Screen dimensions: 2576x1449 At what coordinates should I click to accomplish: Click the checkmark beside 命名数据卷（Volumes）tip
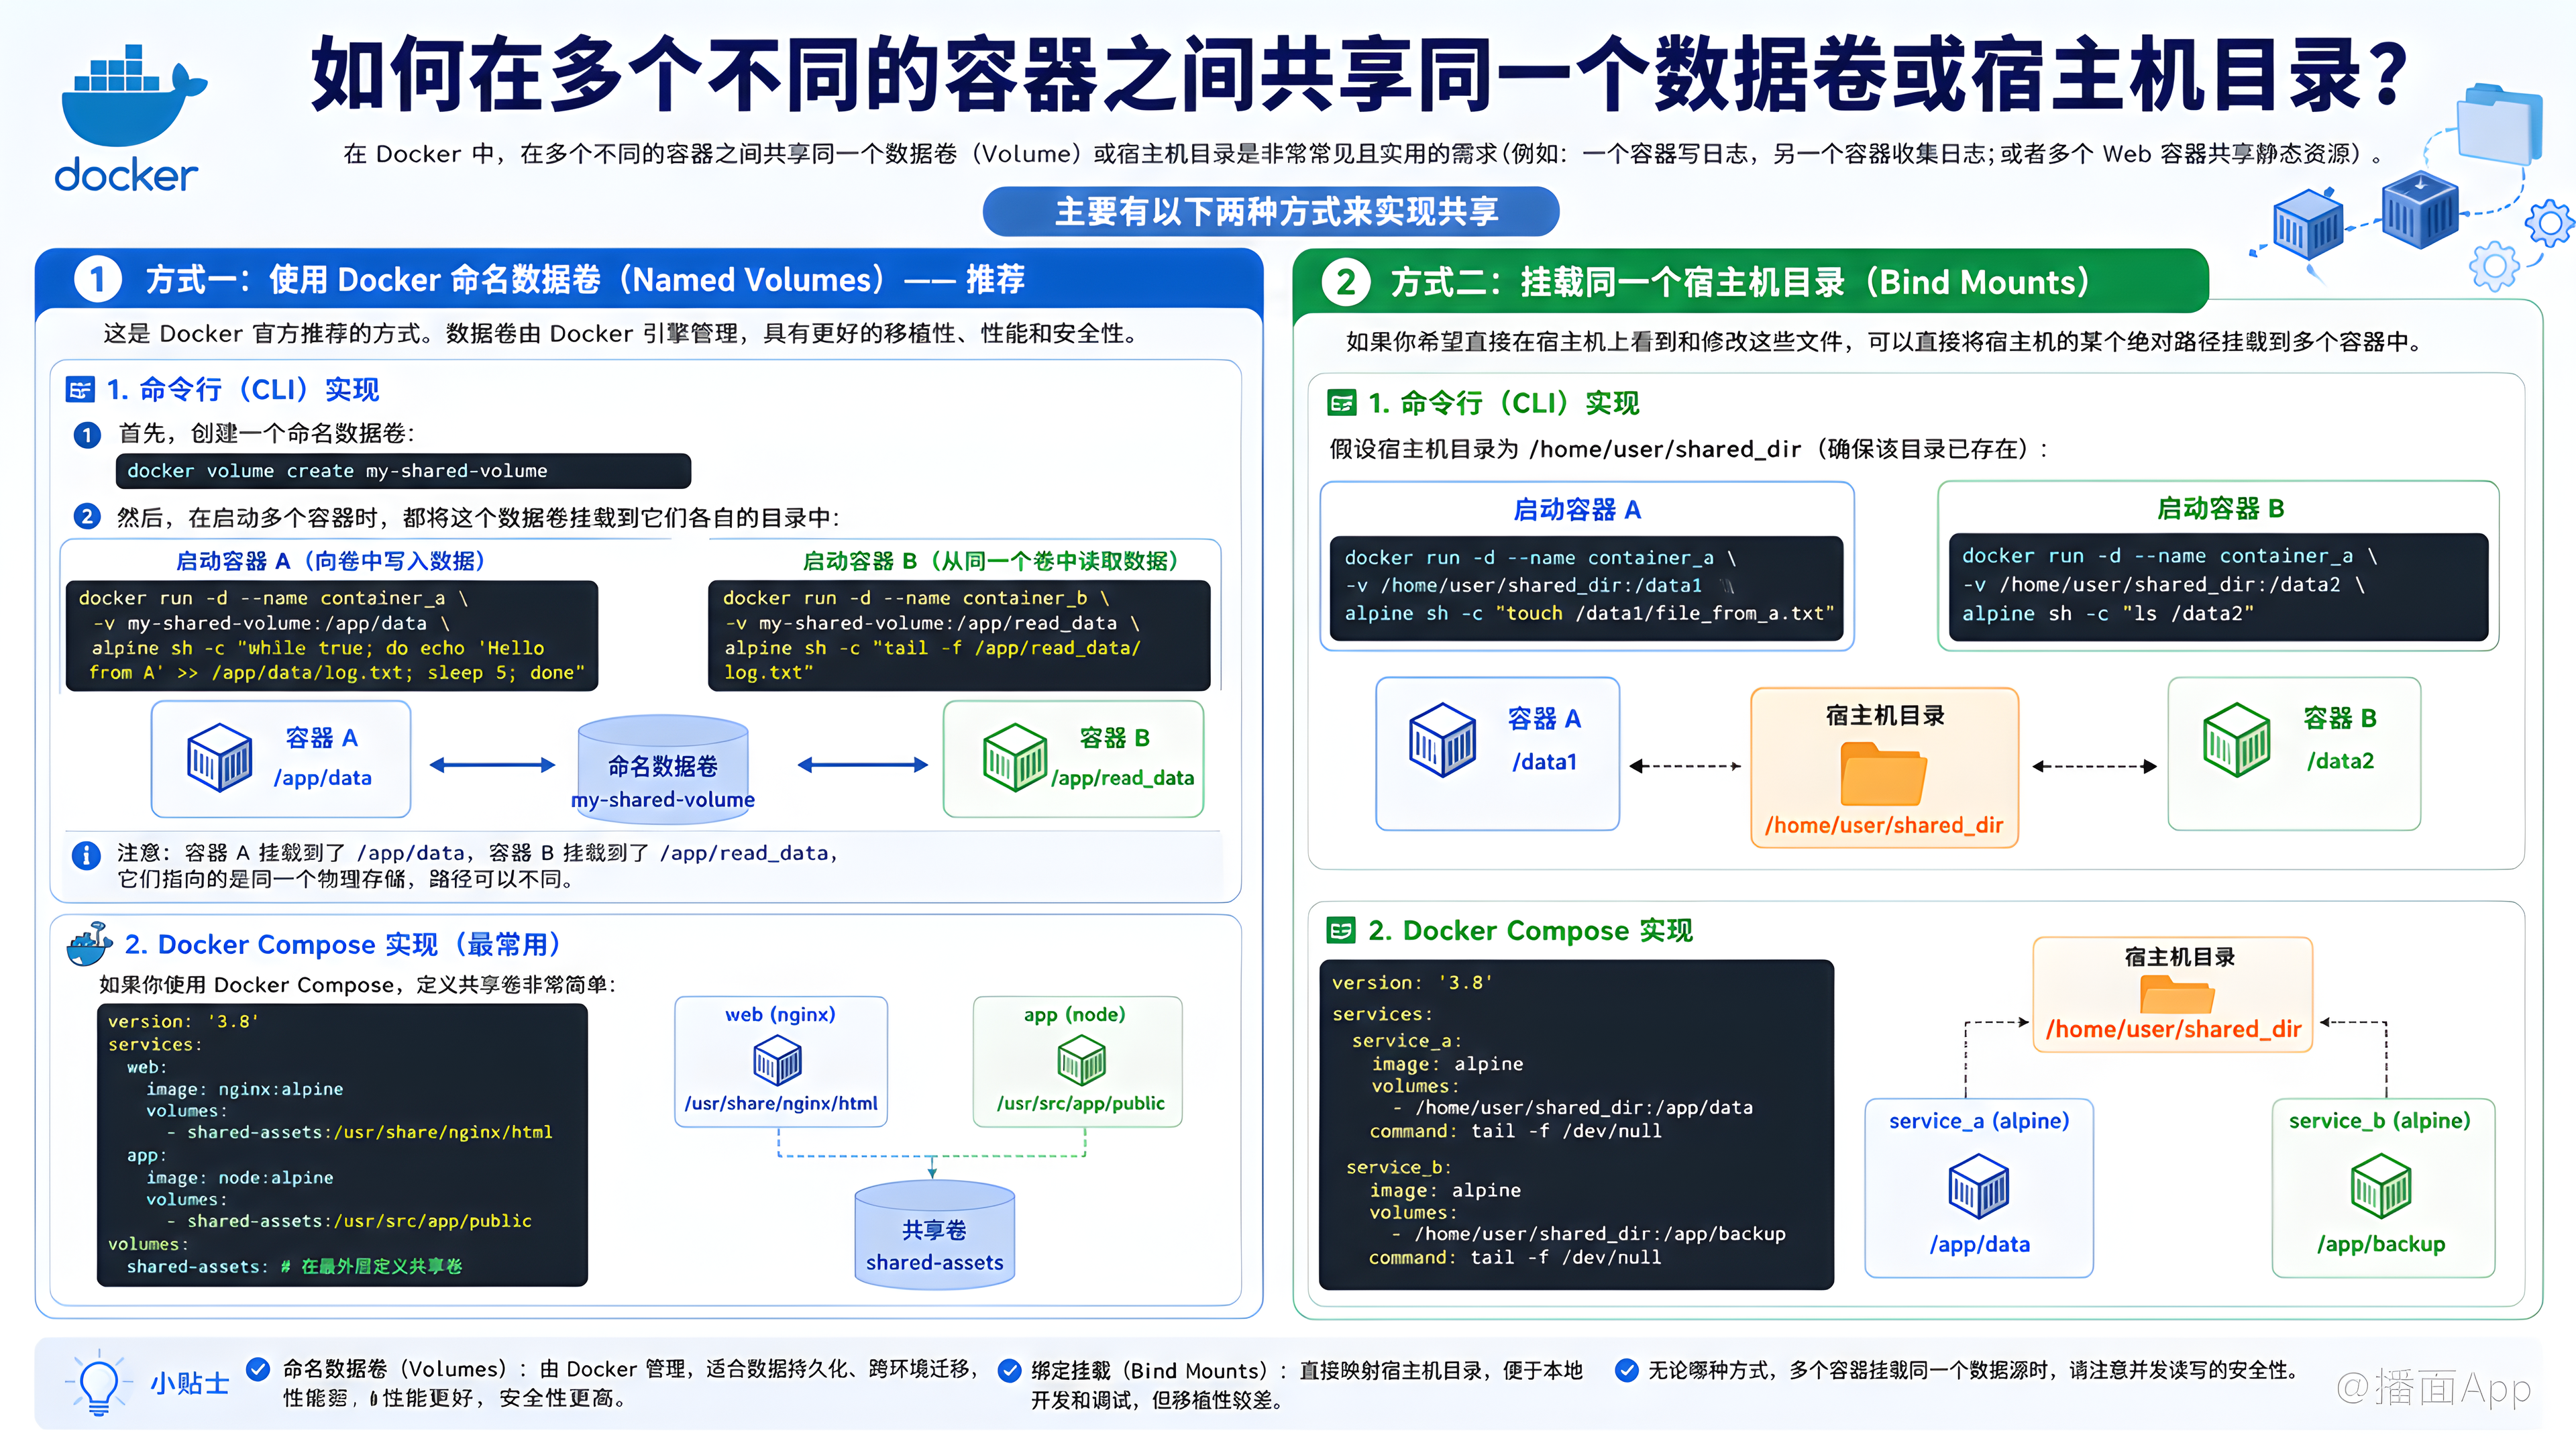coord(258,1369)
